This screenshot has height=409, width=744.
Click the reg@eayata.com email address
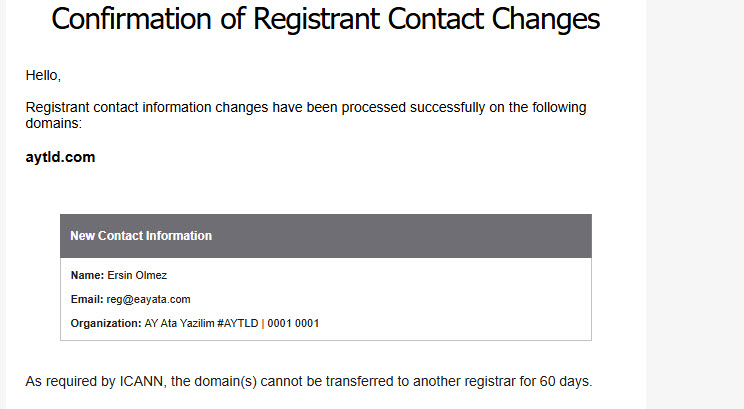[x=149, y=299]
